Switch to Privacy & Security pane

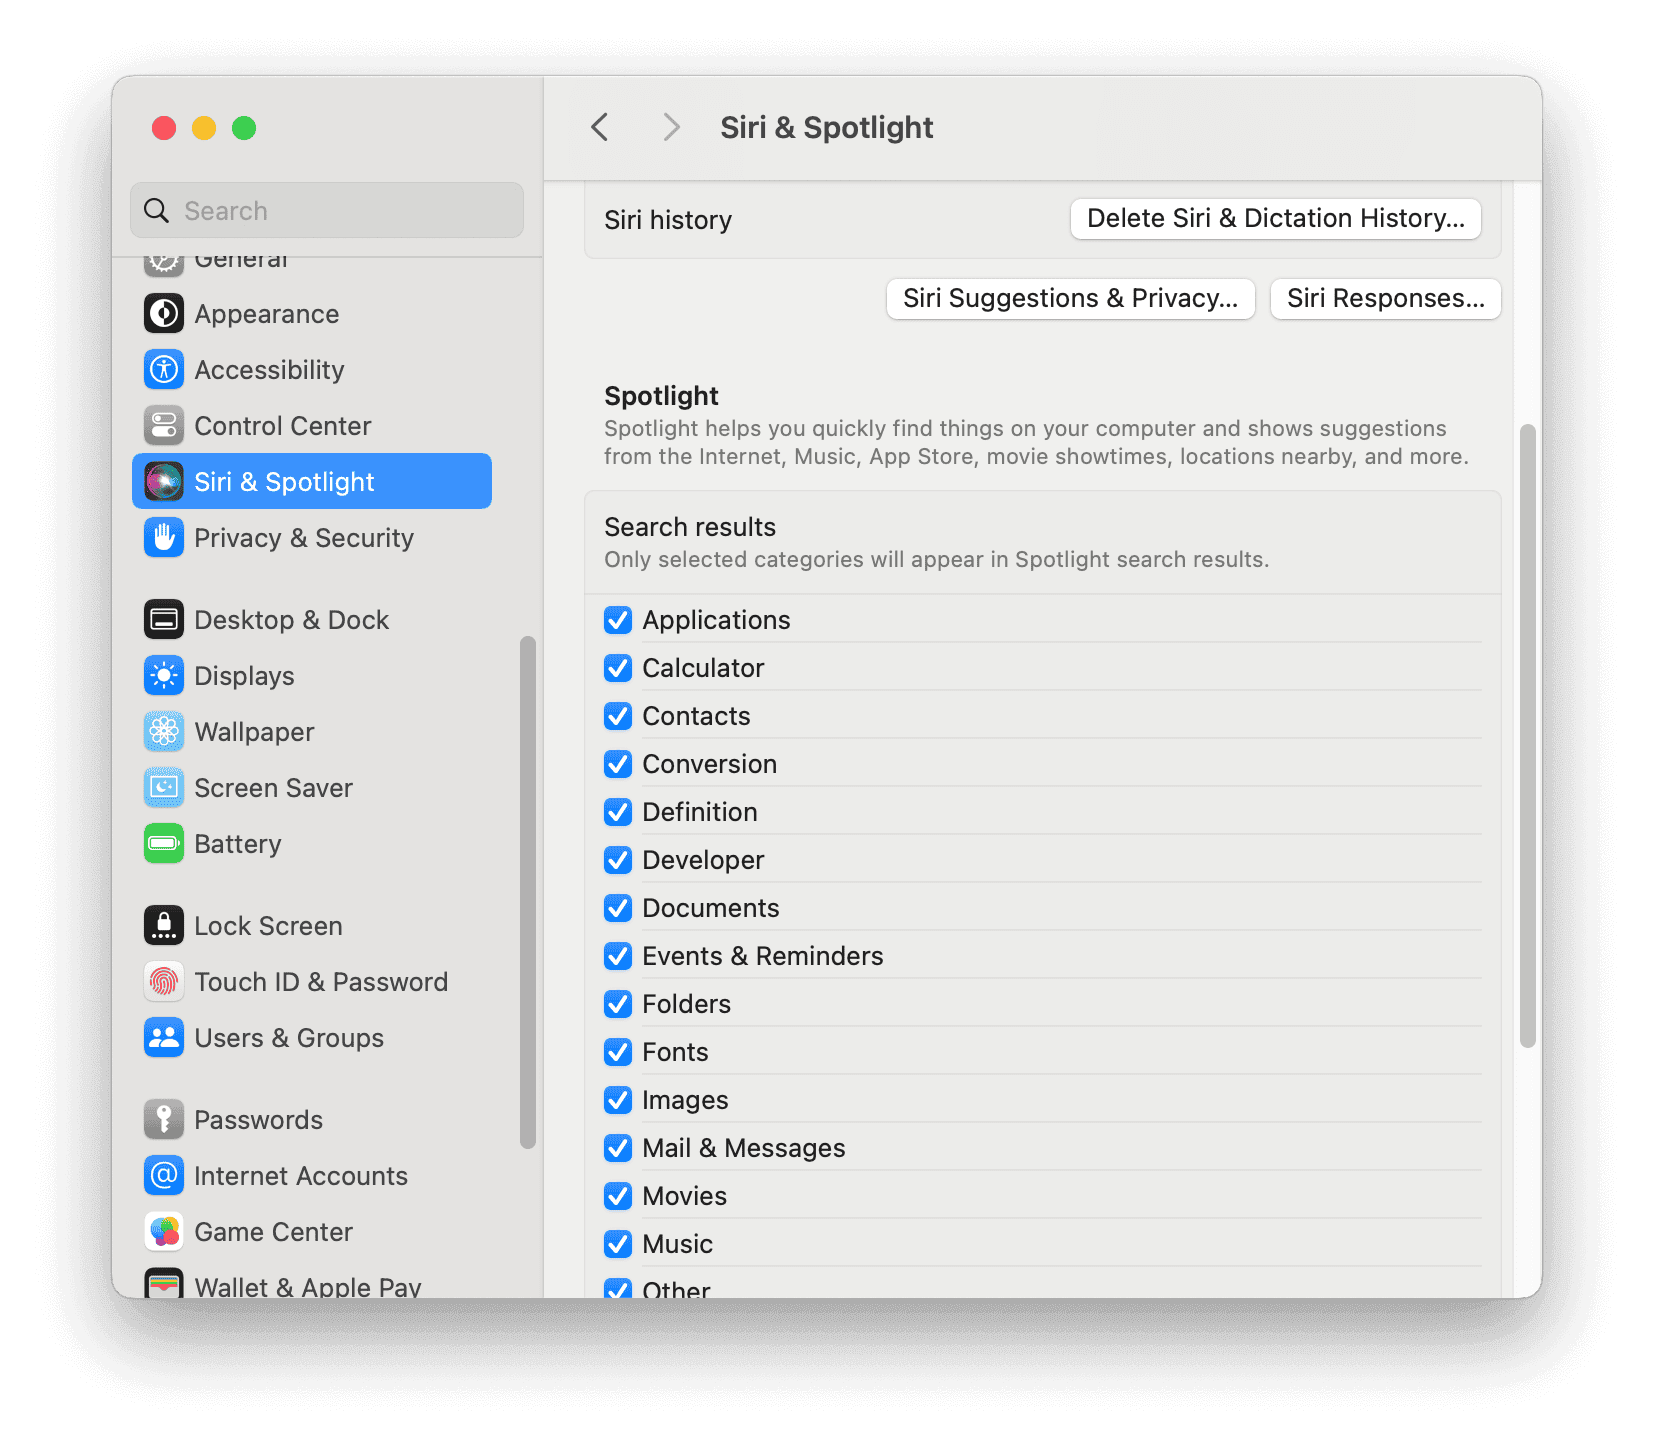point(304,538)
